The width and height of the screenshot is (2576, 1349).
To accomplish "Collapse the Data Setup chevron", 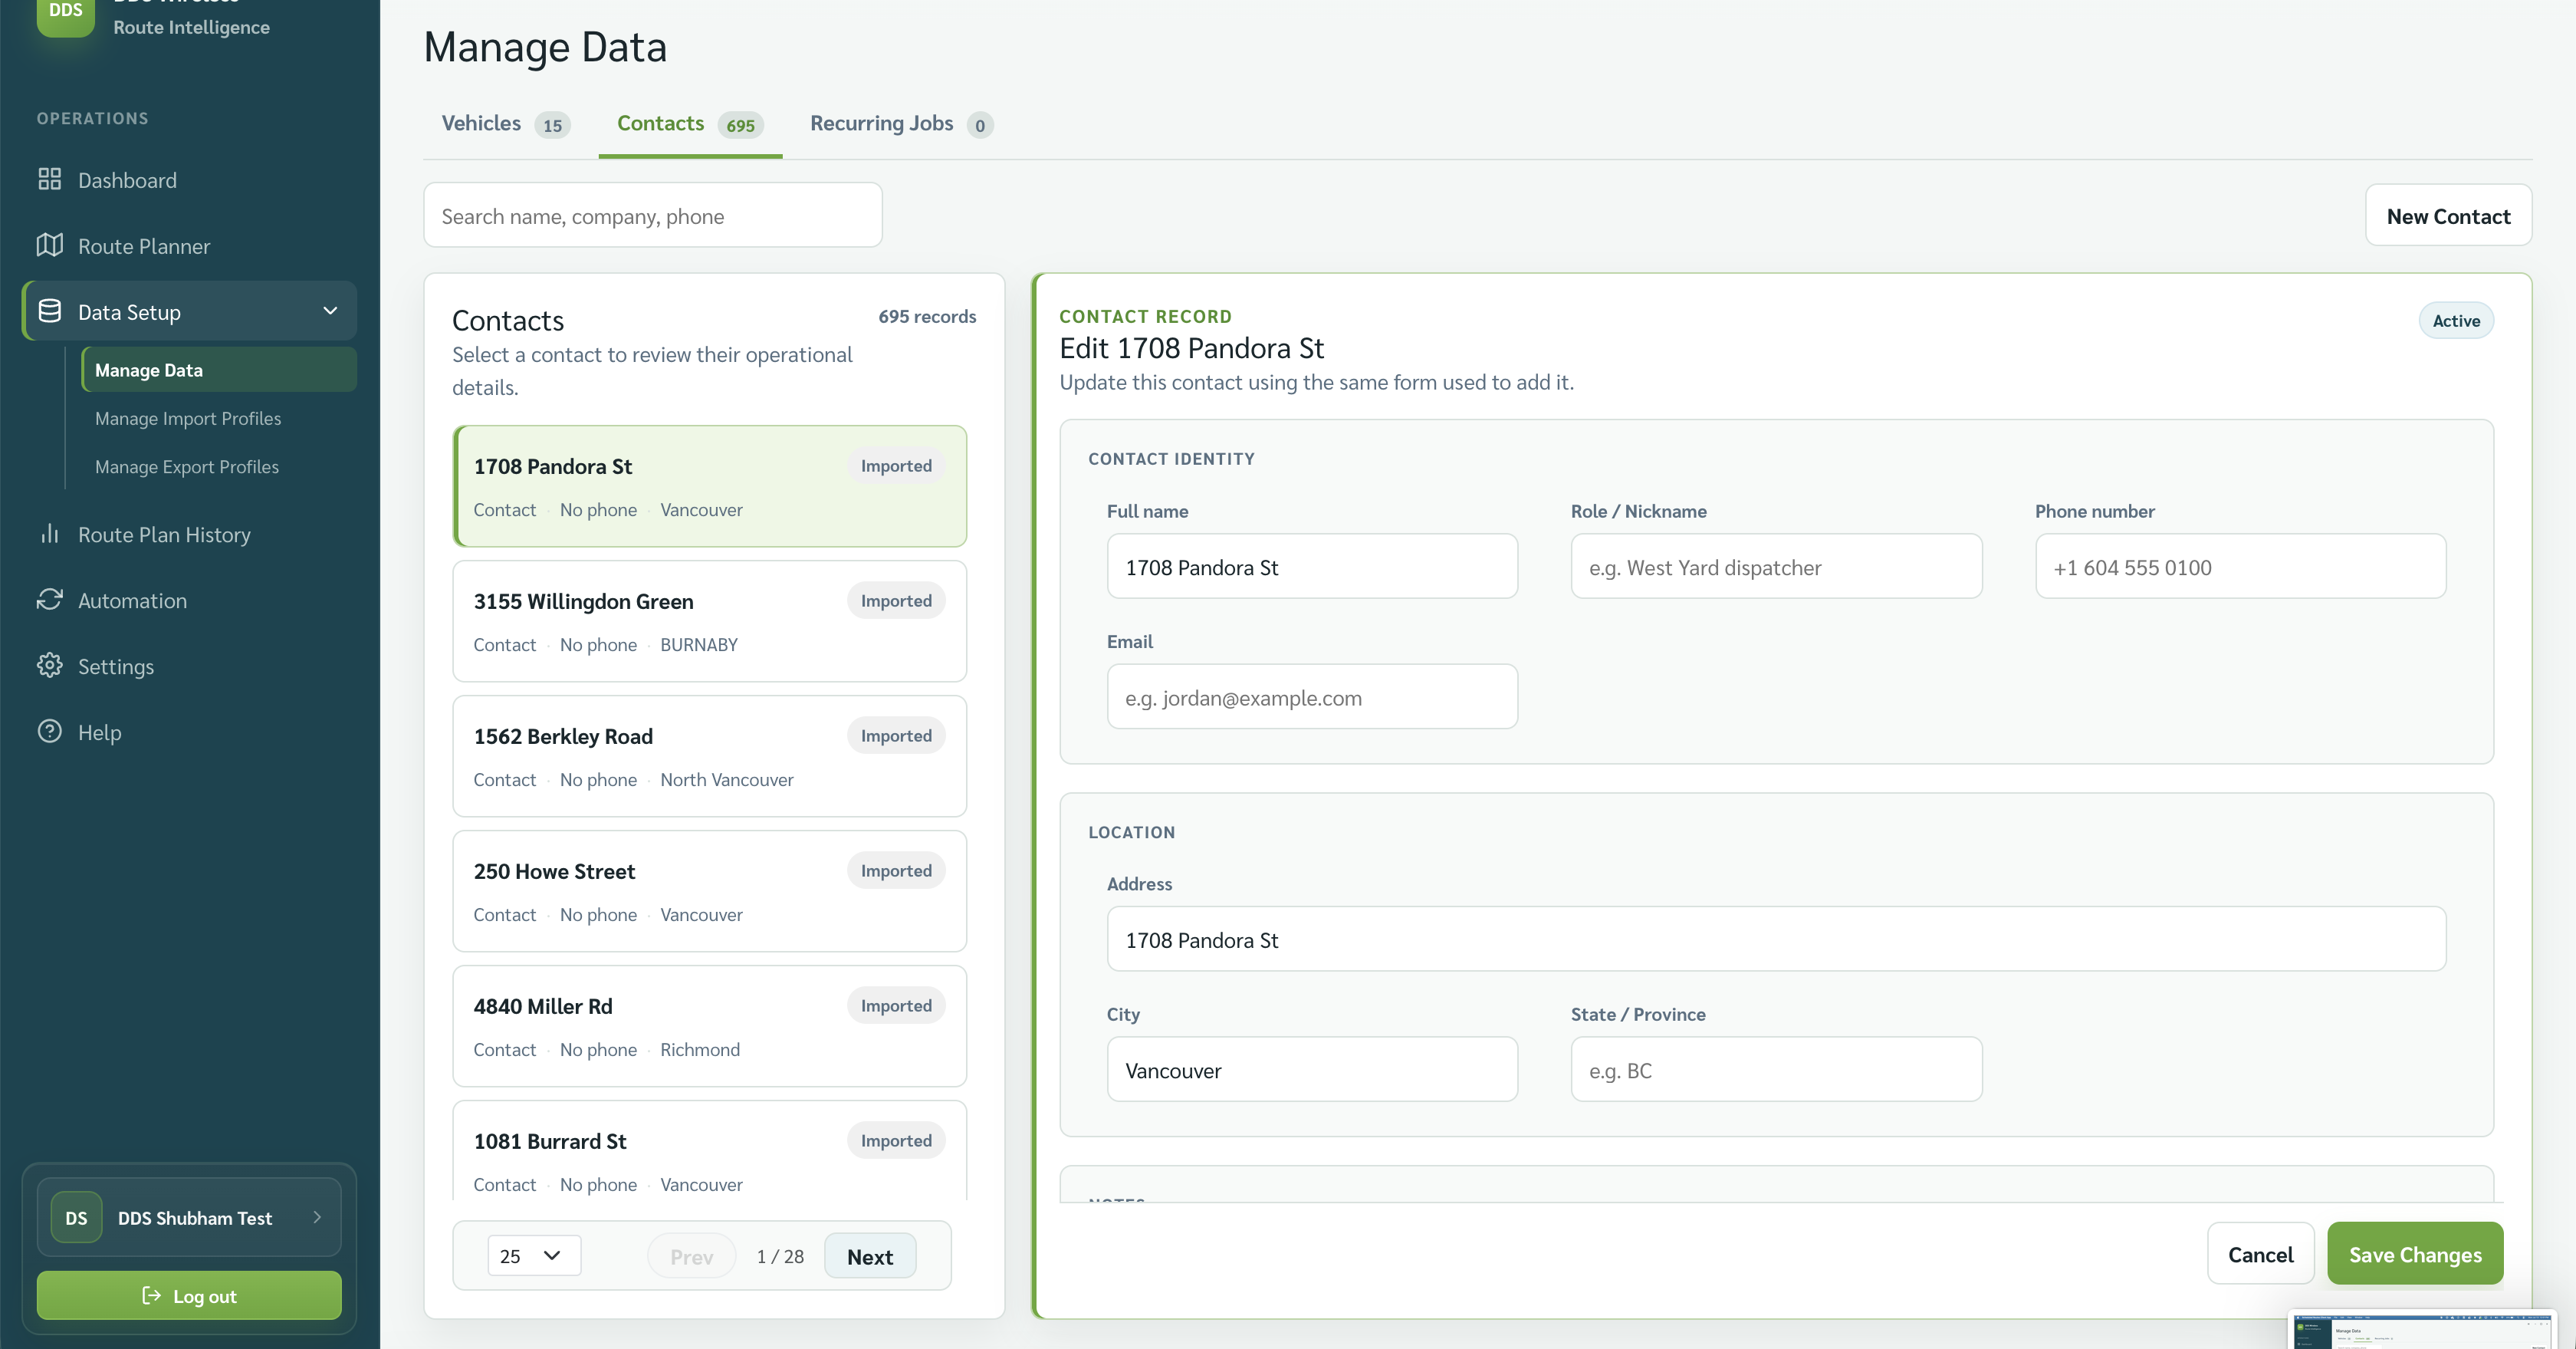I will click(x=330, y=311).
